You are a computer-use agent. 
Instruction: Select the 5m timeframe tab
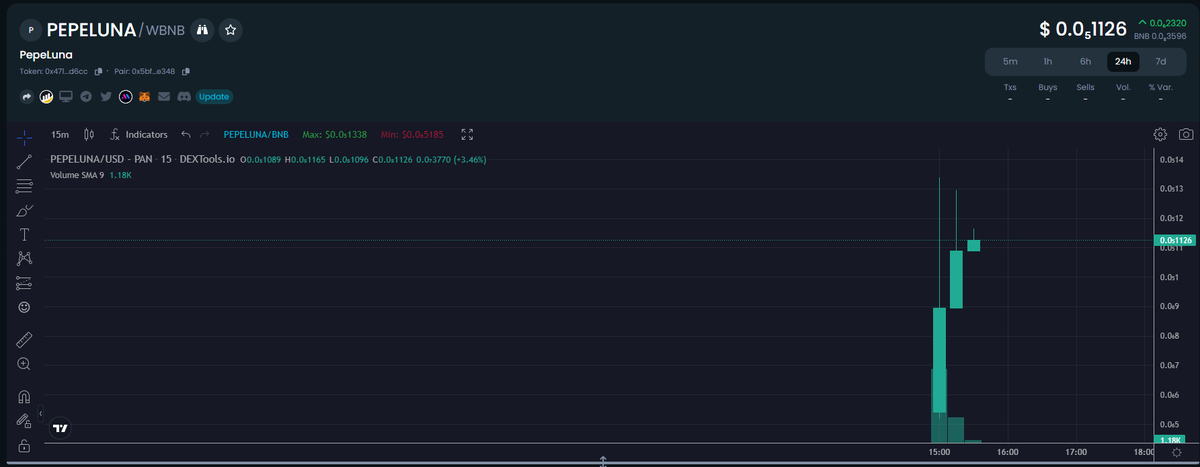pos(1010,61)
